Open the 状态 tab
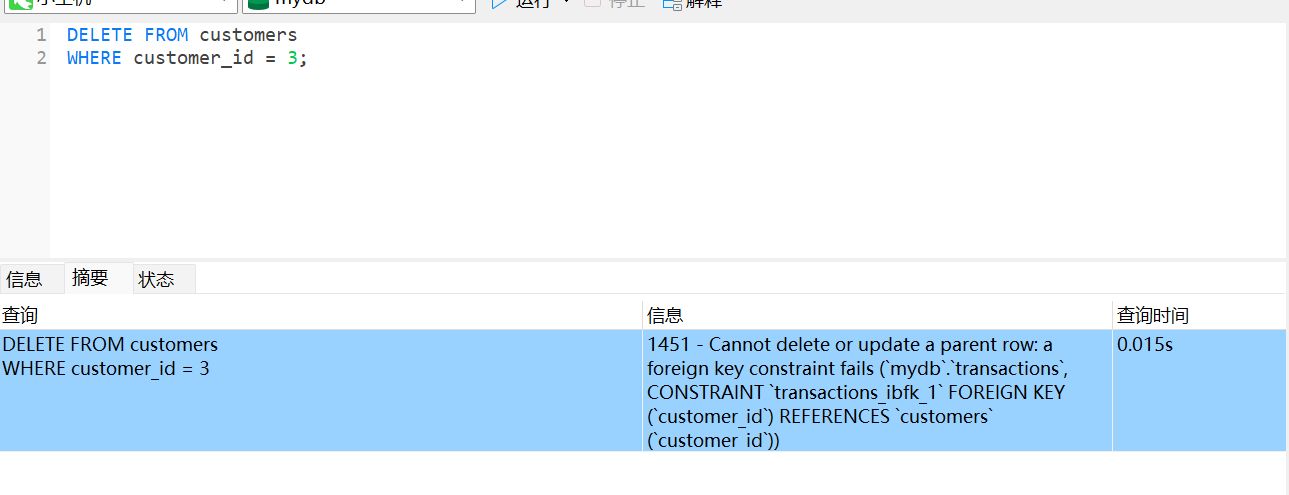This screenshot has height=495, width=1289. 156,280
